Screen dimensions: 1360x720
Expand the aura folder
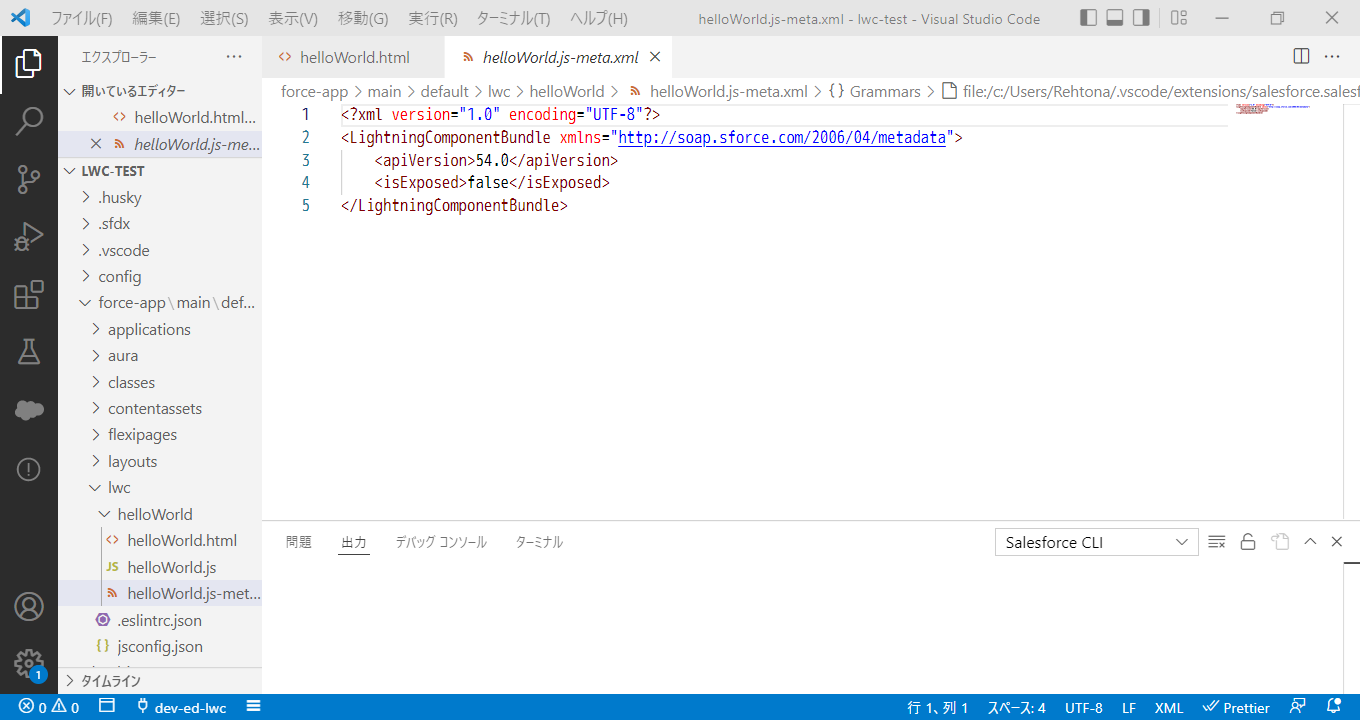point(160,356)
